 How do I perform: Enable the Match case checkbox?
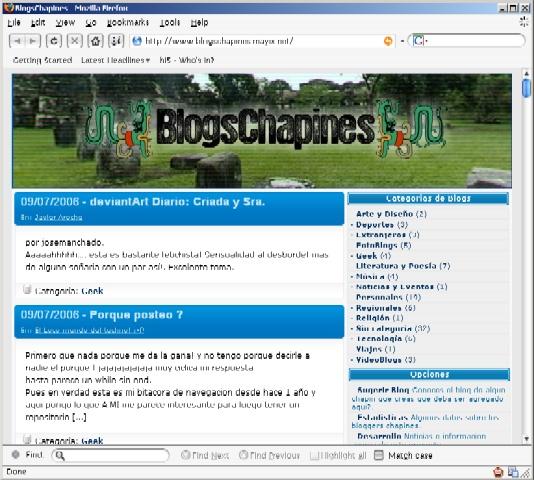(x=379, y=455)
